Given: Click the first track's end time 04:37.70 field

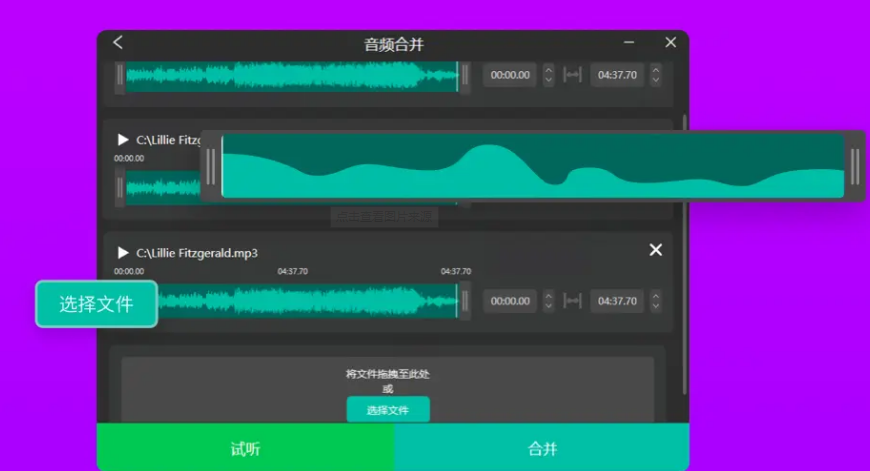Looking at the screenshot, I should 617,75.
